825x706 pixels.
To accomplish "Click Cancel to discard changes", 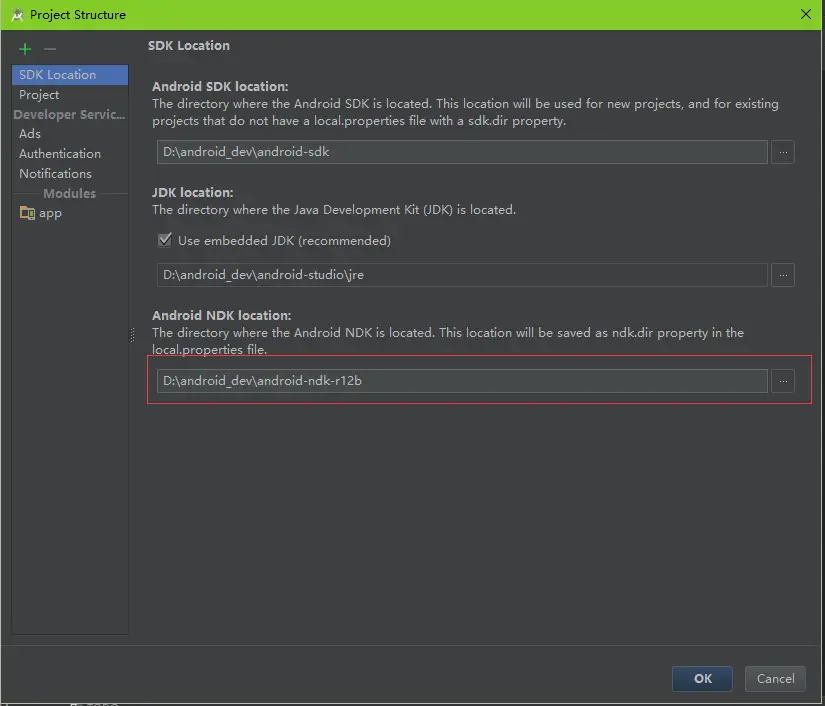I will pyautogui.click(x=775, y=679).
